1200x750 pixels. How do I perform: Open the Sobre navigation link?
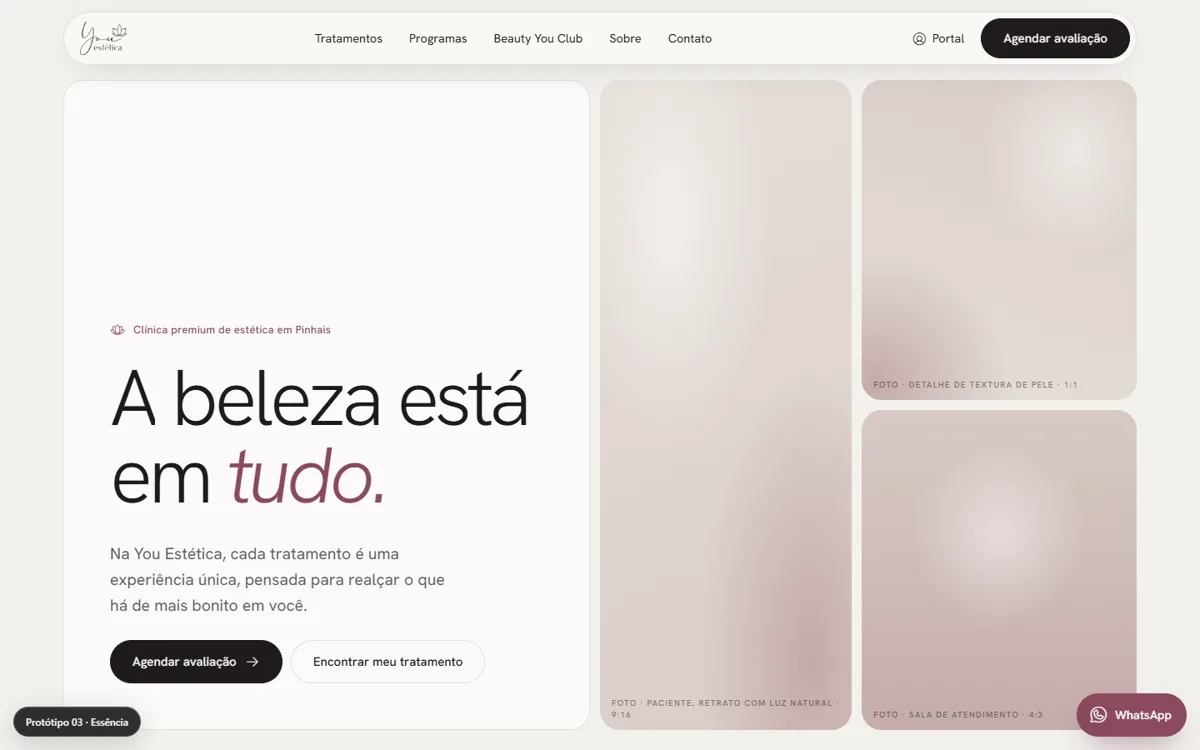(625, 39)
